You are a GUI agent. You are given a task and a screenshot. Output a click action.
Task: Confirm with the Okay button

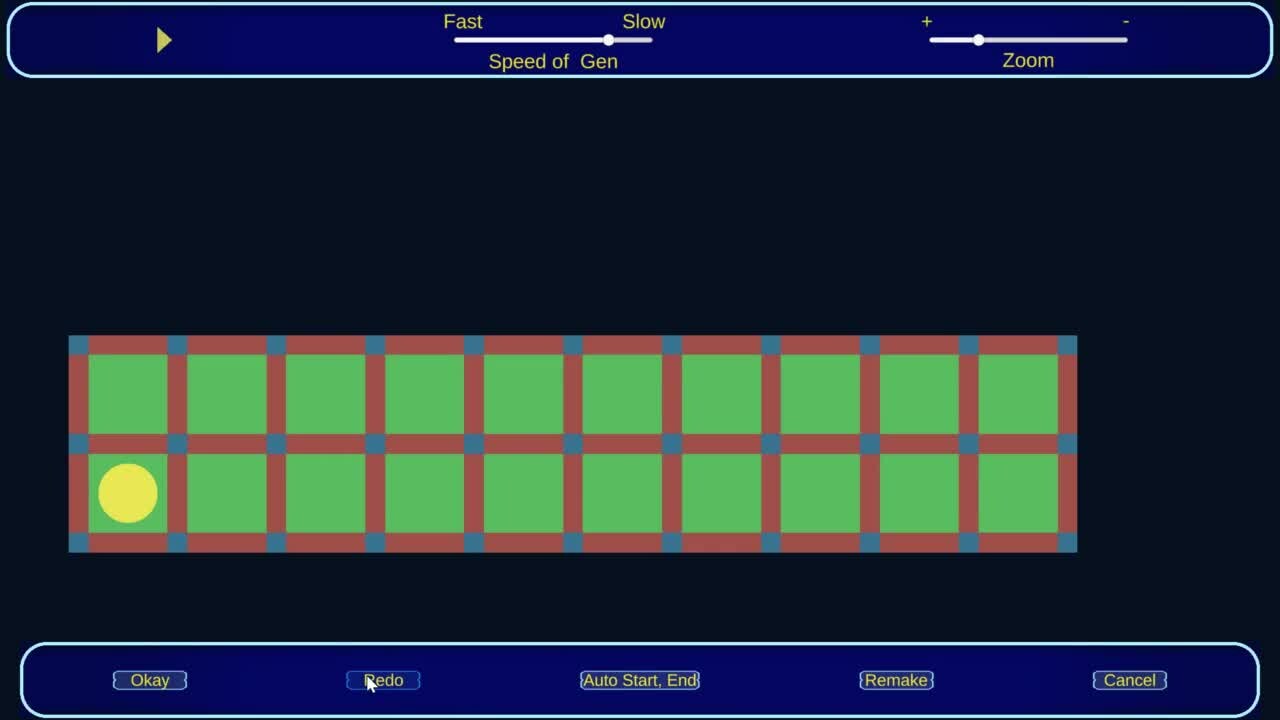click(x=150, y=680)
